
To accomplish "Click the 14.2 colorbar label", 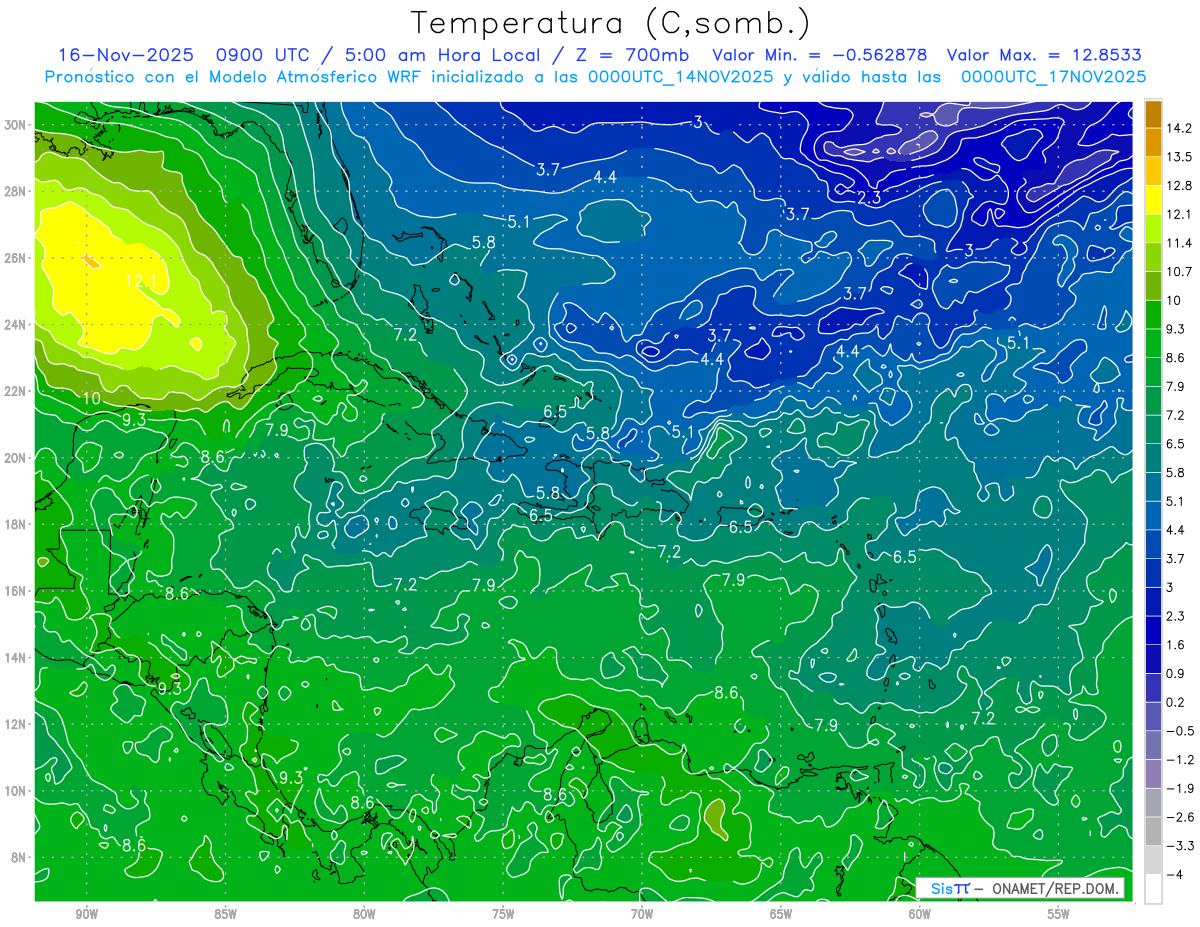I will (1180, 128).
